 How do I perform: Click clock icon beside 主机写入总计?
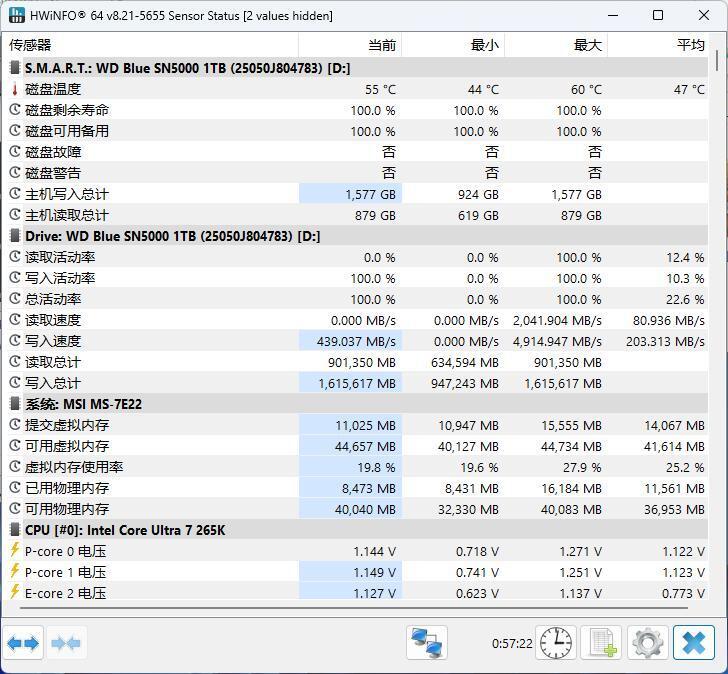pos(15,194)
